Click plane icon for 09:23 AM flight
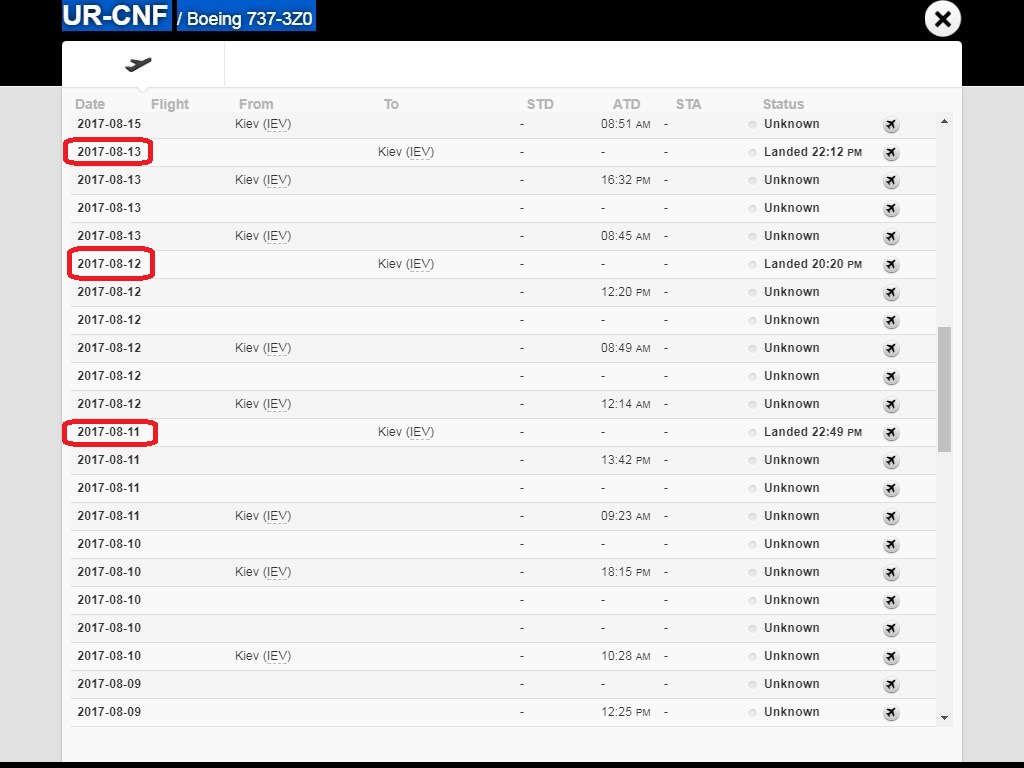The width and height of the screenshot is (1024, 768). pyautogui.click(x=891, y=517)
